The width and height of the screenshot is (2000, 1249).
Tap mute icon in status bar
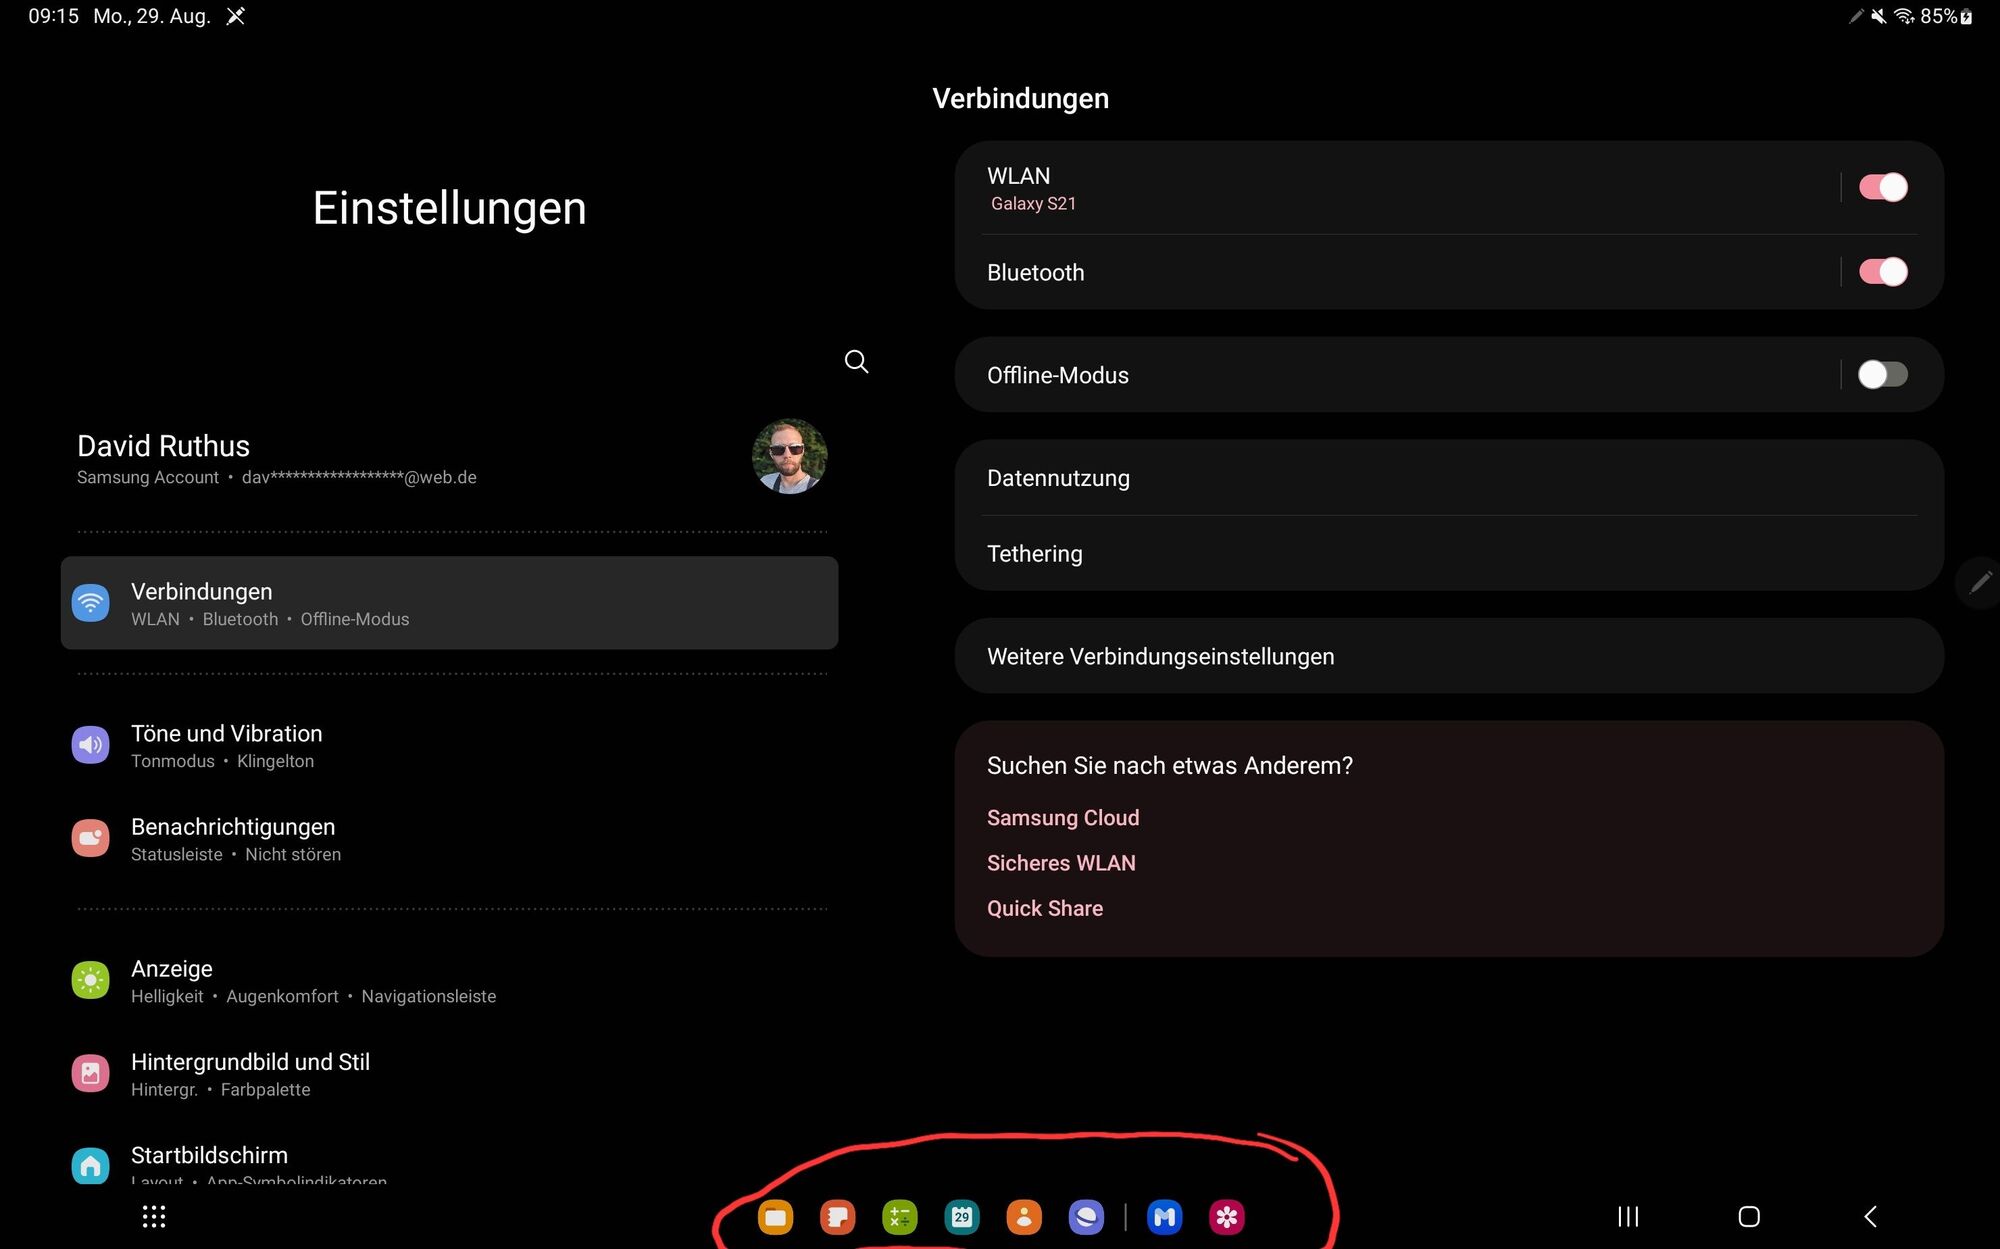1879,16
